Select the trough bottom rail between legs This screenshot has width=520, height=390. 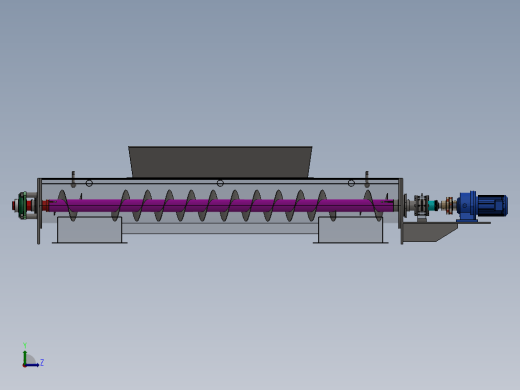click(x=220, y=229)
